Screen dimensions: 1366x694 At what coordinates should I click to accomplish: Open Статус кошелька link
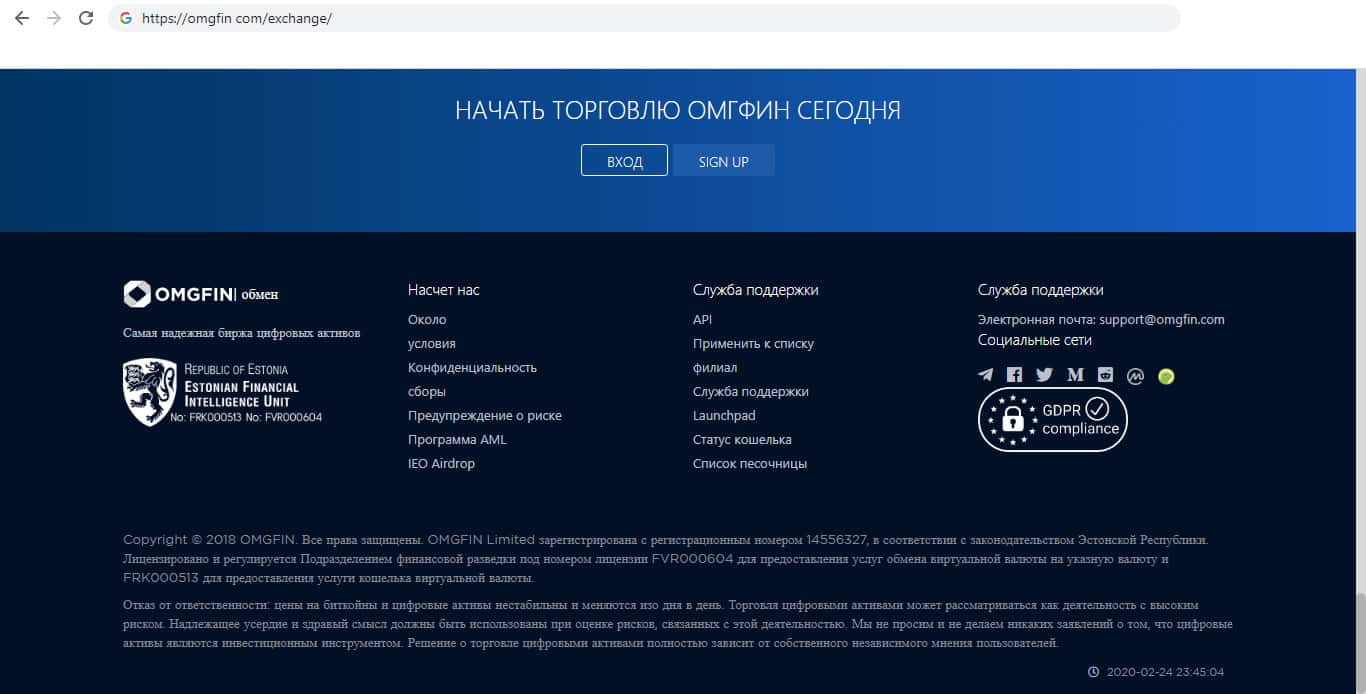[x=742, y=440]
